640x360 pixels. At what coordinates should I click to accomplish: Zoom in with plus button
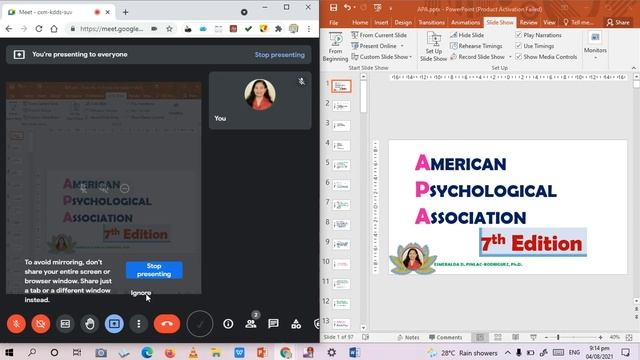[x=600, y=337]
